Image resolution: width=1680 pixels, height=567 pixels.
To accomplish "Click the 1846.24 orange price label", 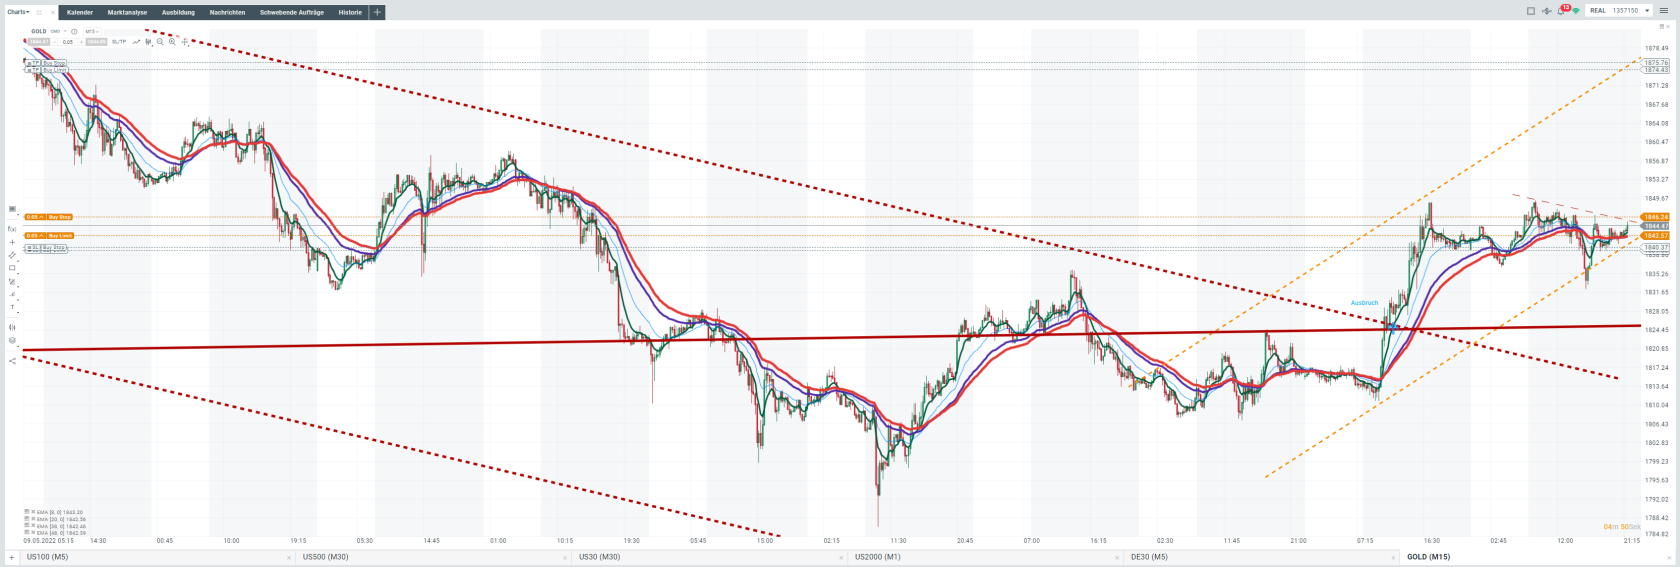I will point(1656,217).
